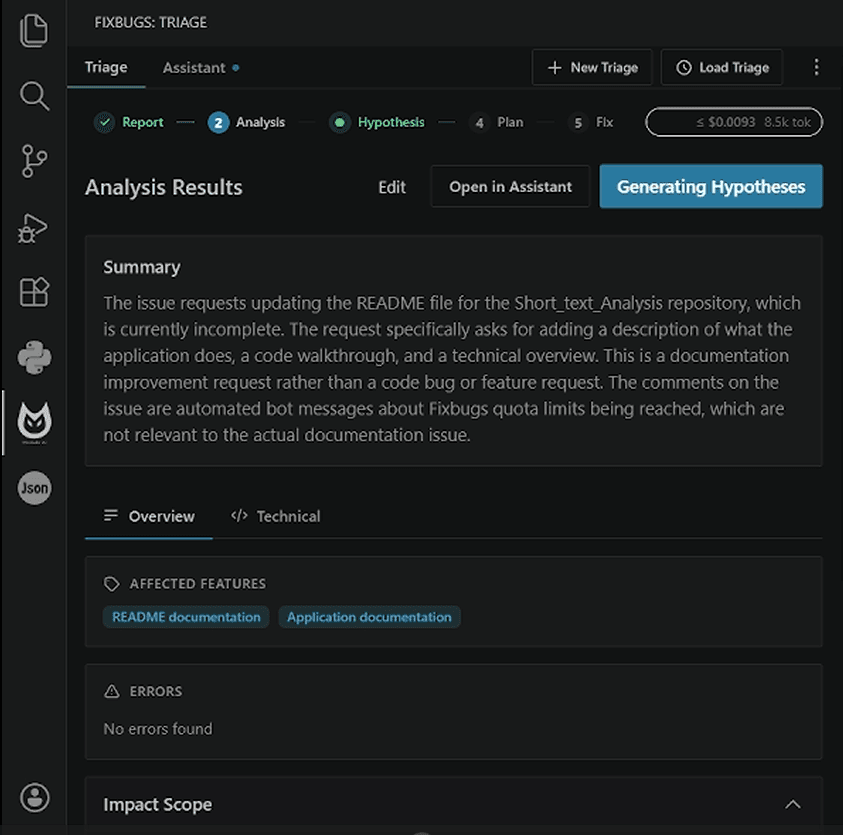The width and height of the screenshot is (843, 835).
Task: Open the three-dot more actions menu
Action: pos(816,67)
